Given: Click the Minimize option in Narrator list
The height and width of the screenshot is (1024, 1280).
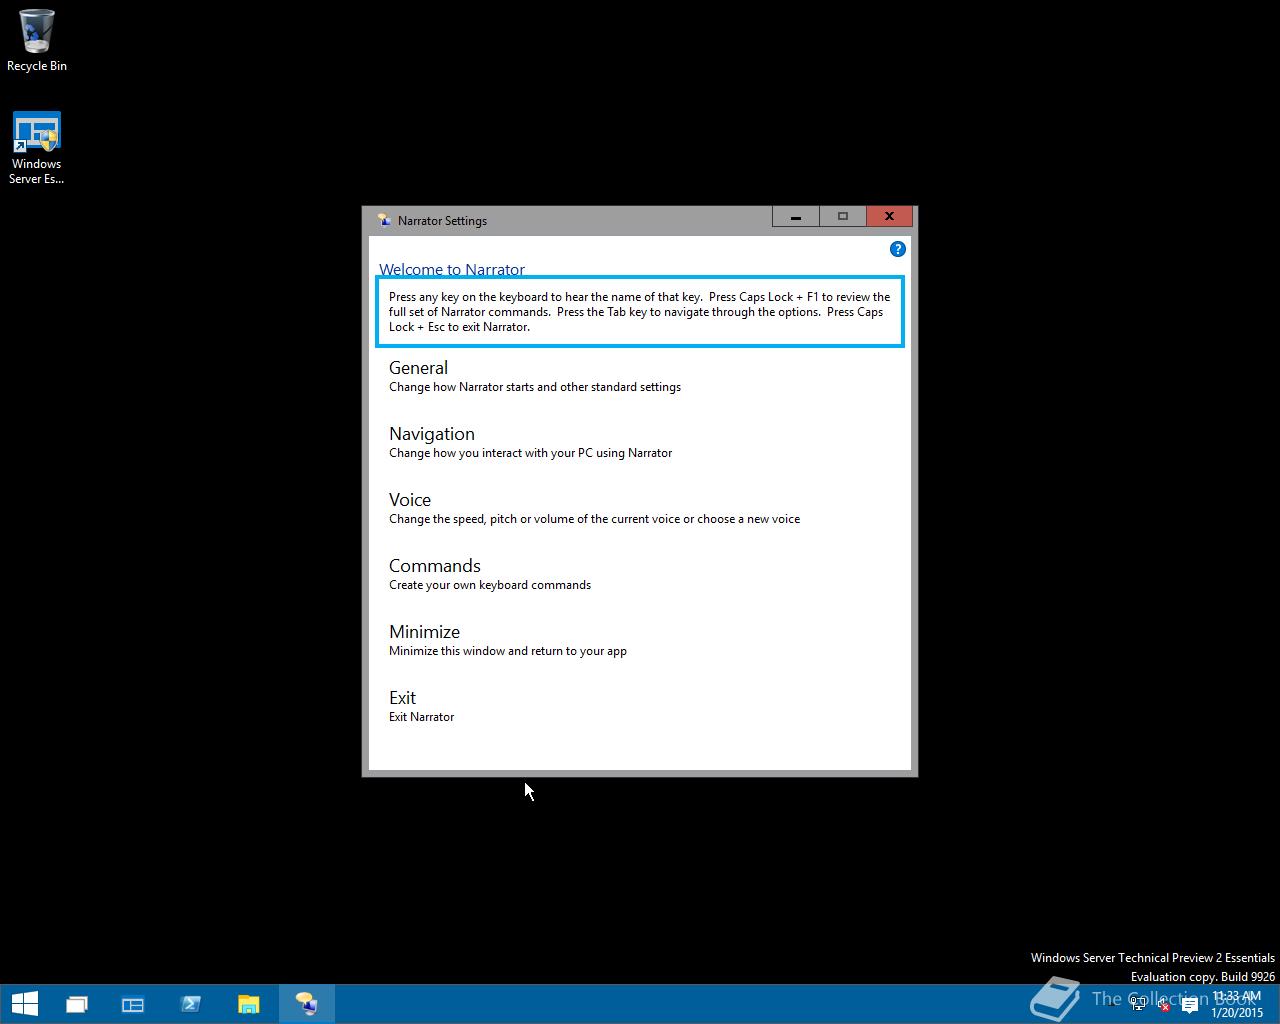Looking at the screenshot, I should coord(424,632).
